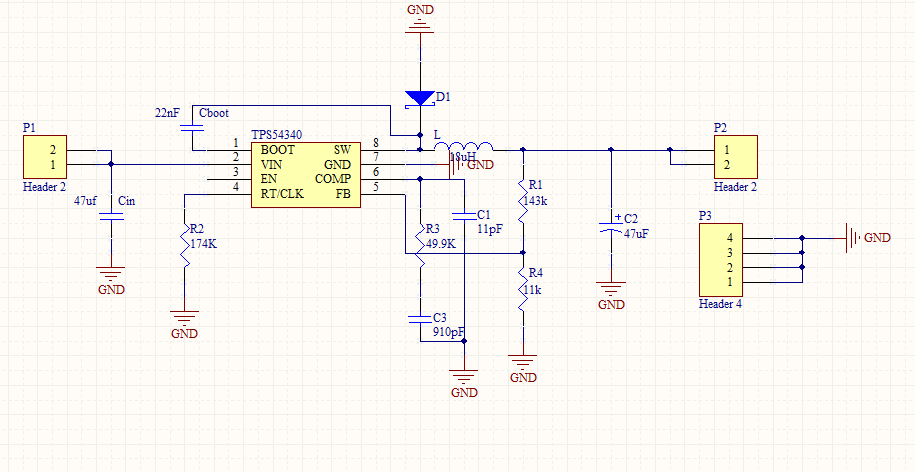Click the Header 2 label under P2

736,187
